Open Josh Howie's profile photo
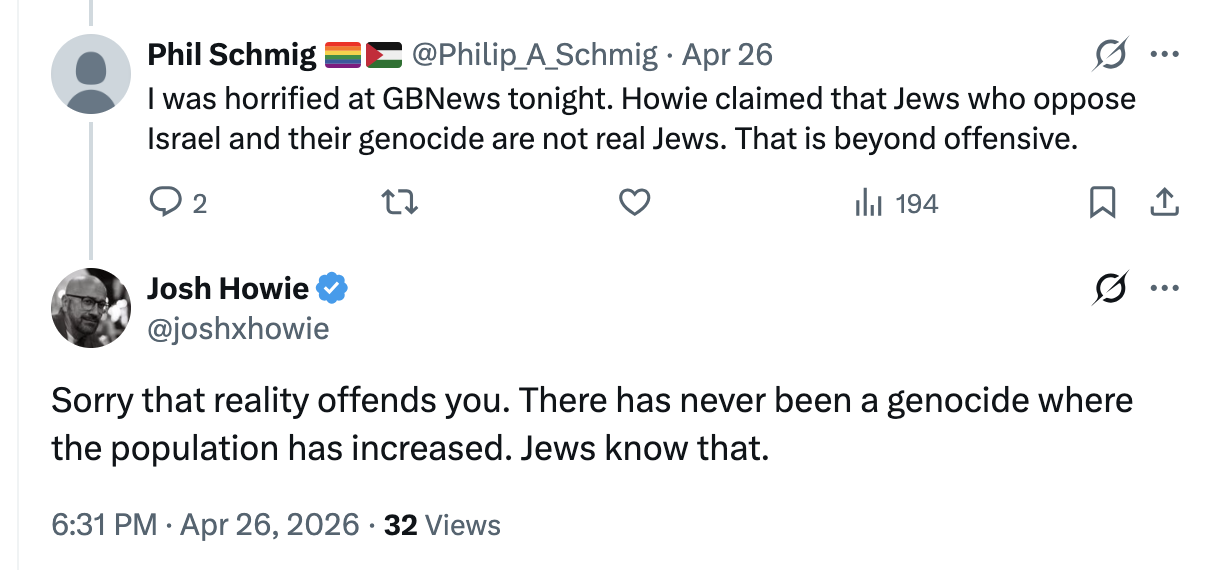 click(x=91, y=308)
